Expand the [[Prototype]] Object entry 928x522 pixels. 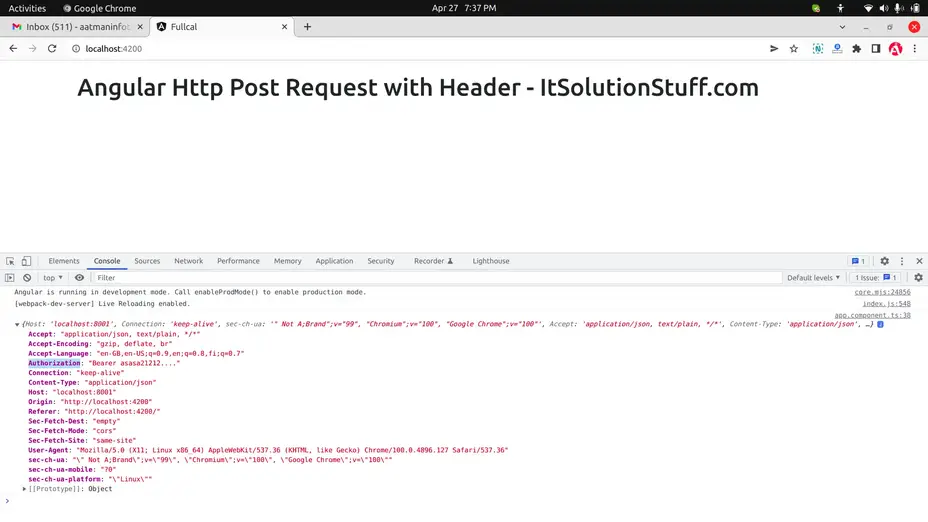tap(24, 489)
